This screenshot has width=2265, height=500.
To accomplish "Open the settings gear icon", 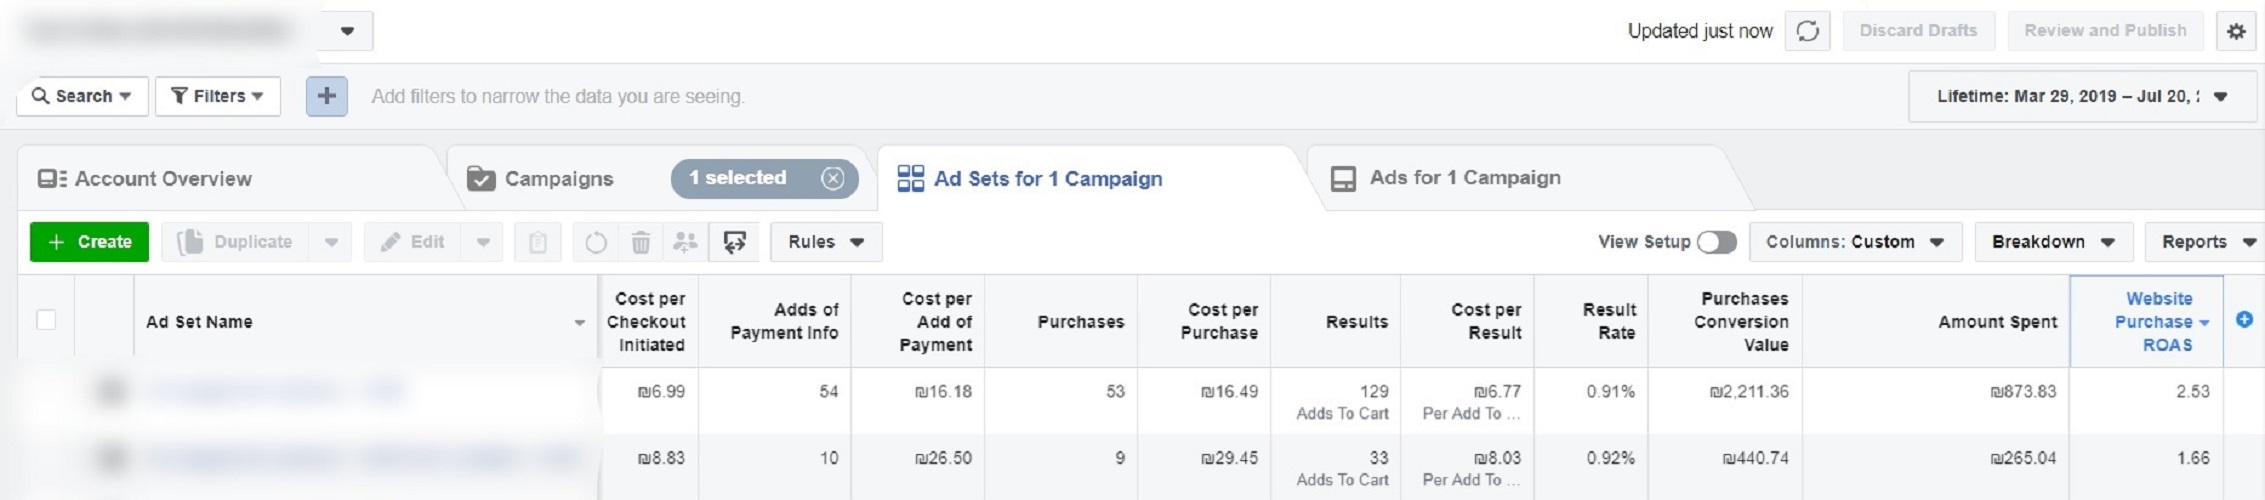I will pos(2236,31).
